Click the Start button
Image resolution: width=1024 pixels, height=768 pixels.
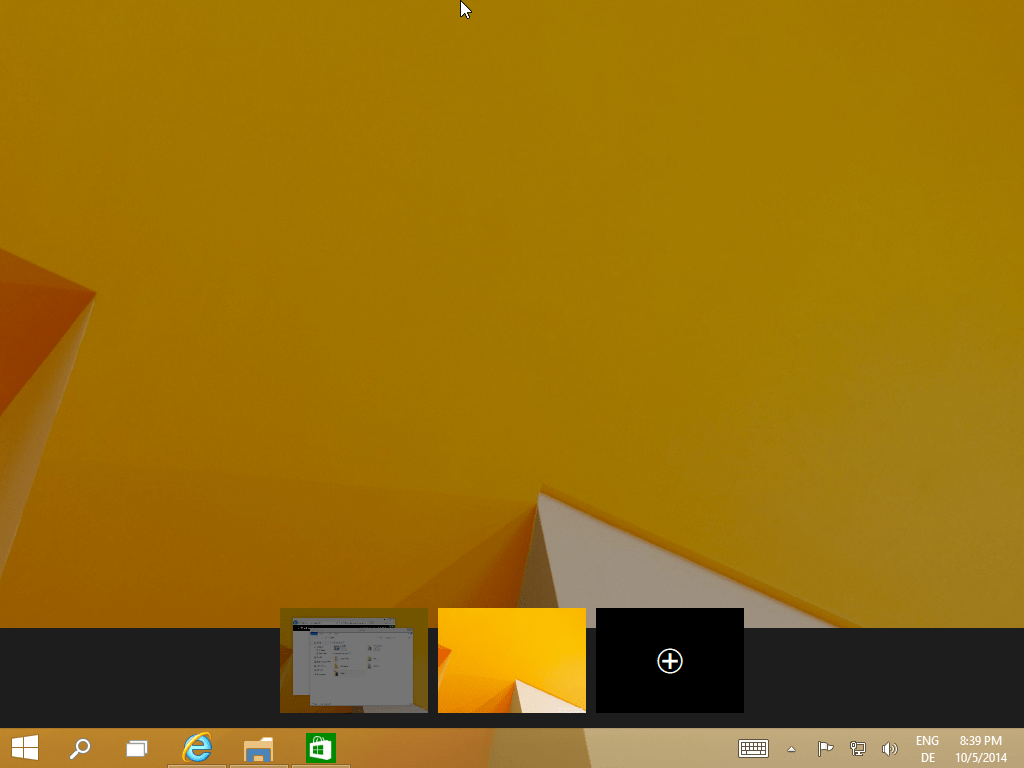click(22, 748)
